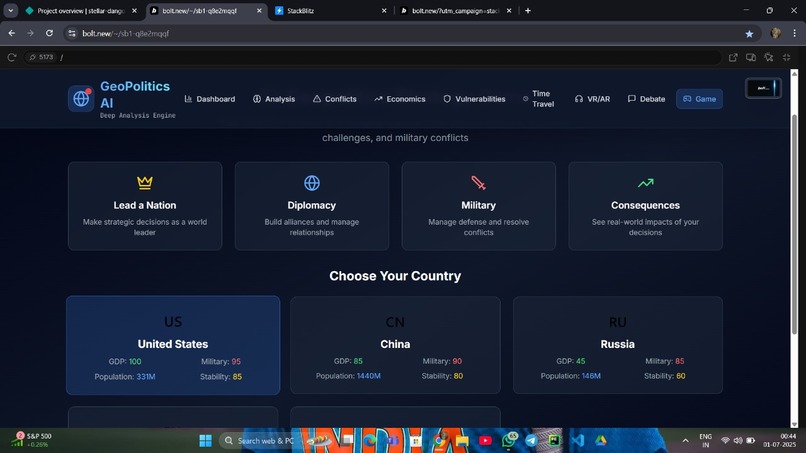This screenshot has width=806, height=453.
Task: Select the active Game nav button
Action: click(700, 99)
